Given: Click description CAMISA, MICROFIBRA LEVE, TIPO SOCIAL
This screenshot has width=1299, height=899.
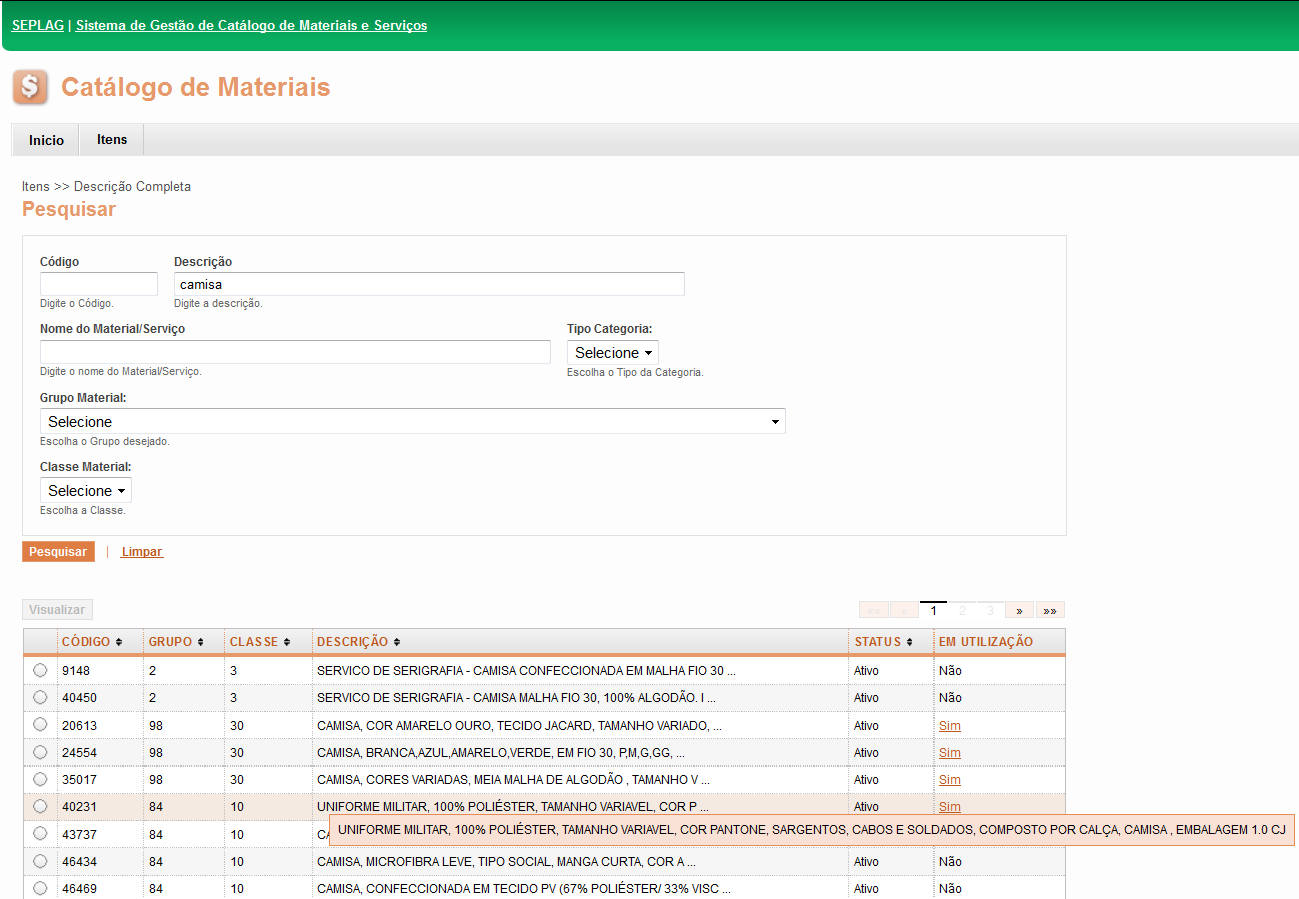Looking at the screenshot, I should [506, 861].
